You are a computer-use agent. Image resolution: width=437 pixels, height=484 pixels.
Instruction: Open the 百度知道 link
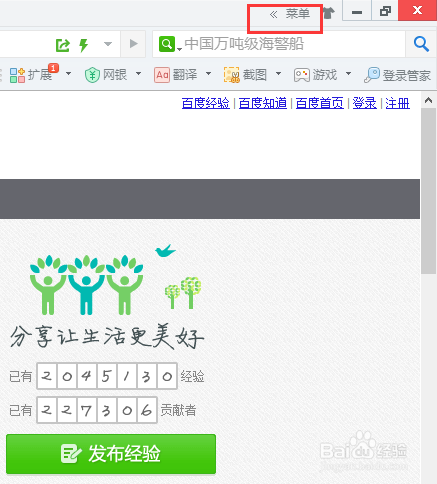(263, 103)
